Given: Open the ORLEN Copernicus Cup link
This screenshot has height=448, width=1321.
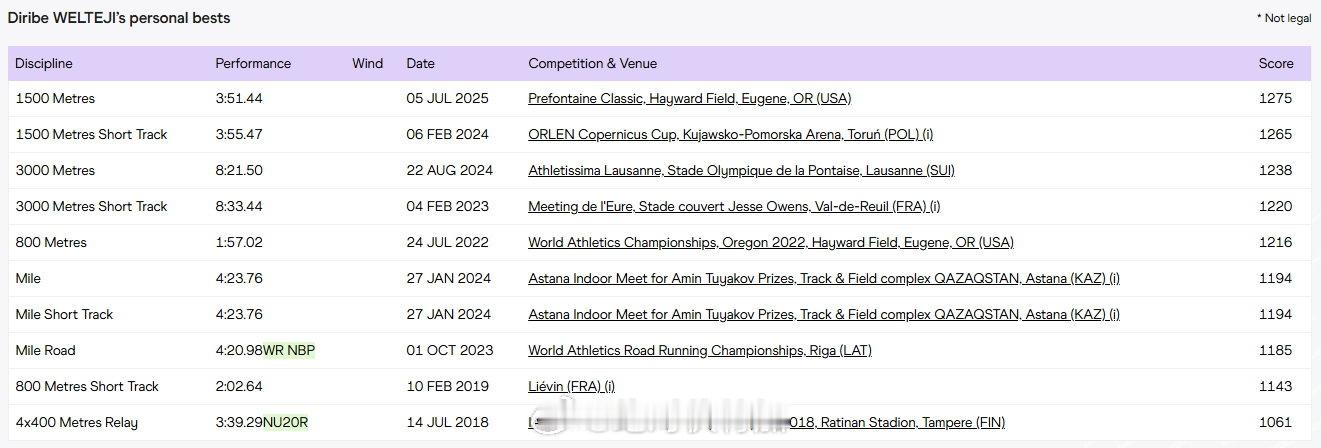Looking at the screenshot, I should pos(730,135).
